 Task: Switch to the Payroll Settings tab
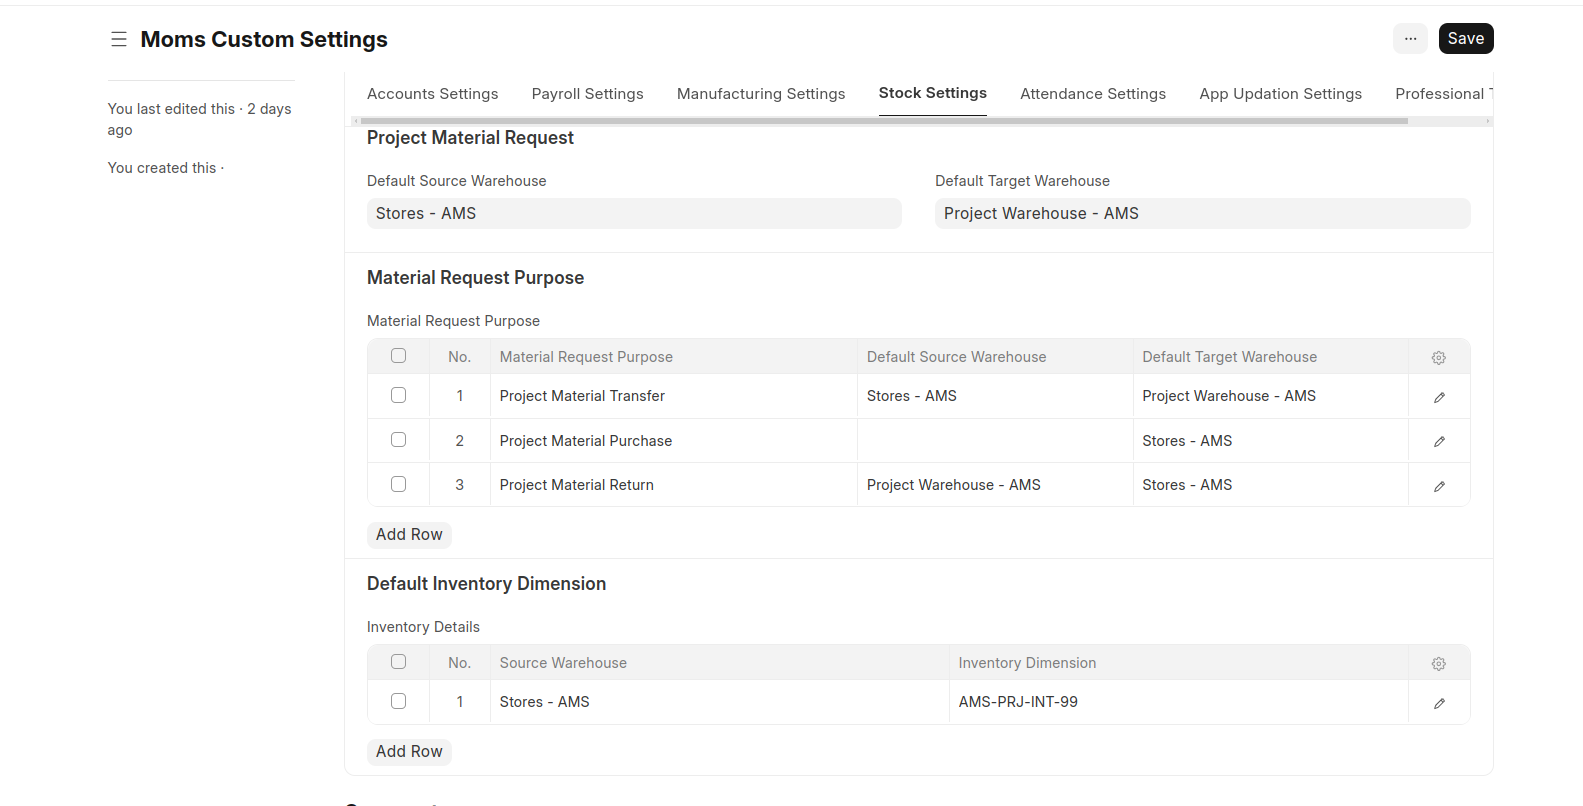coord(587,94)
